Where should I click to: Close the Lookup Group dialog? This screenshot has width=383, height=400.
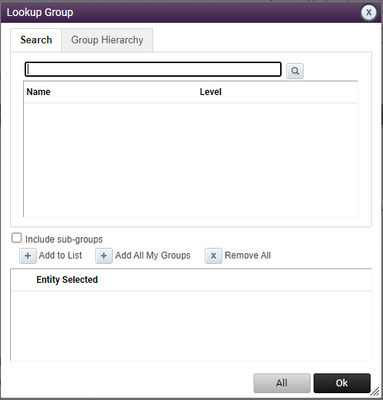(369, 13)
